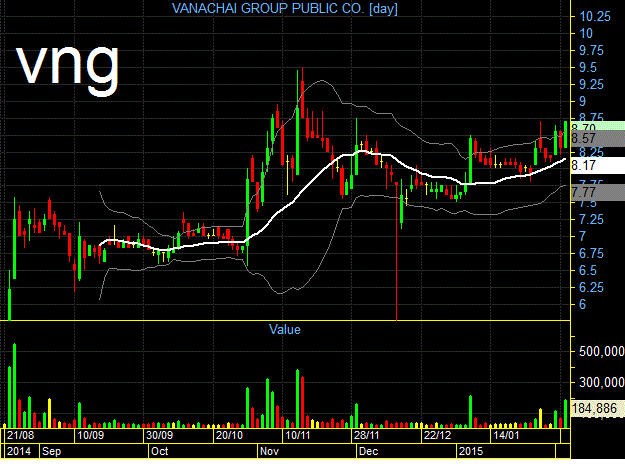Click the 184,886 current value tag
The width and height of the screenshot is (625, 466).
[x=598, y=409]
